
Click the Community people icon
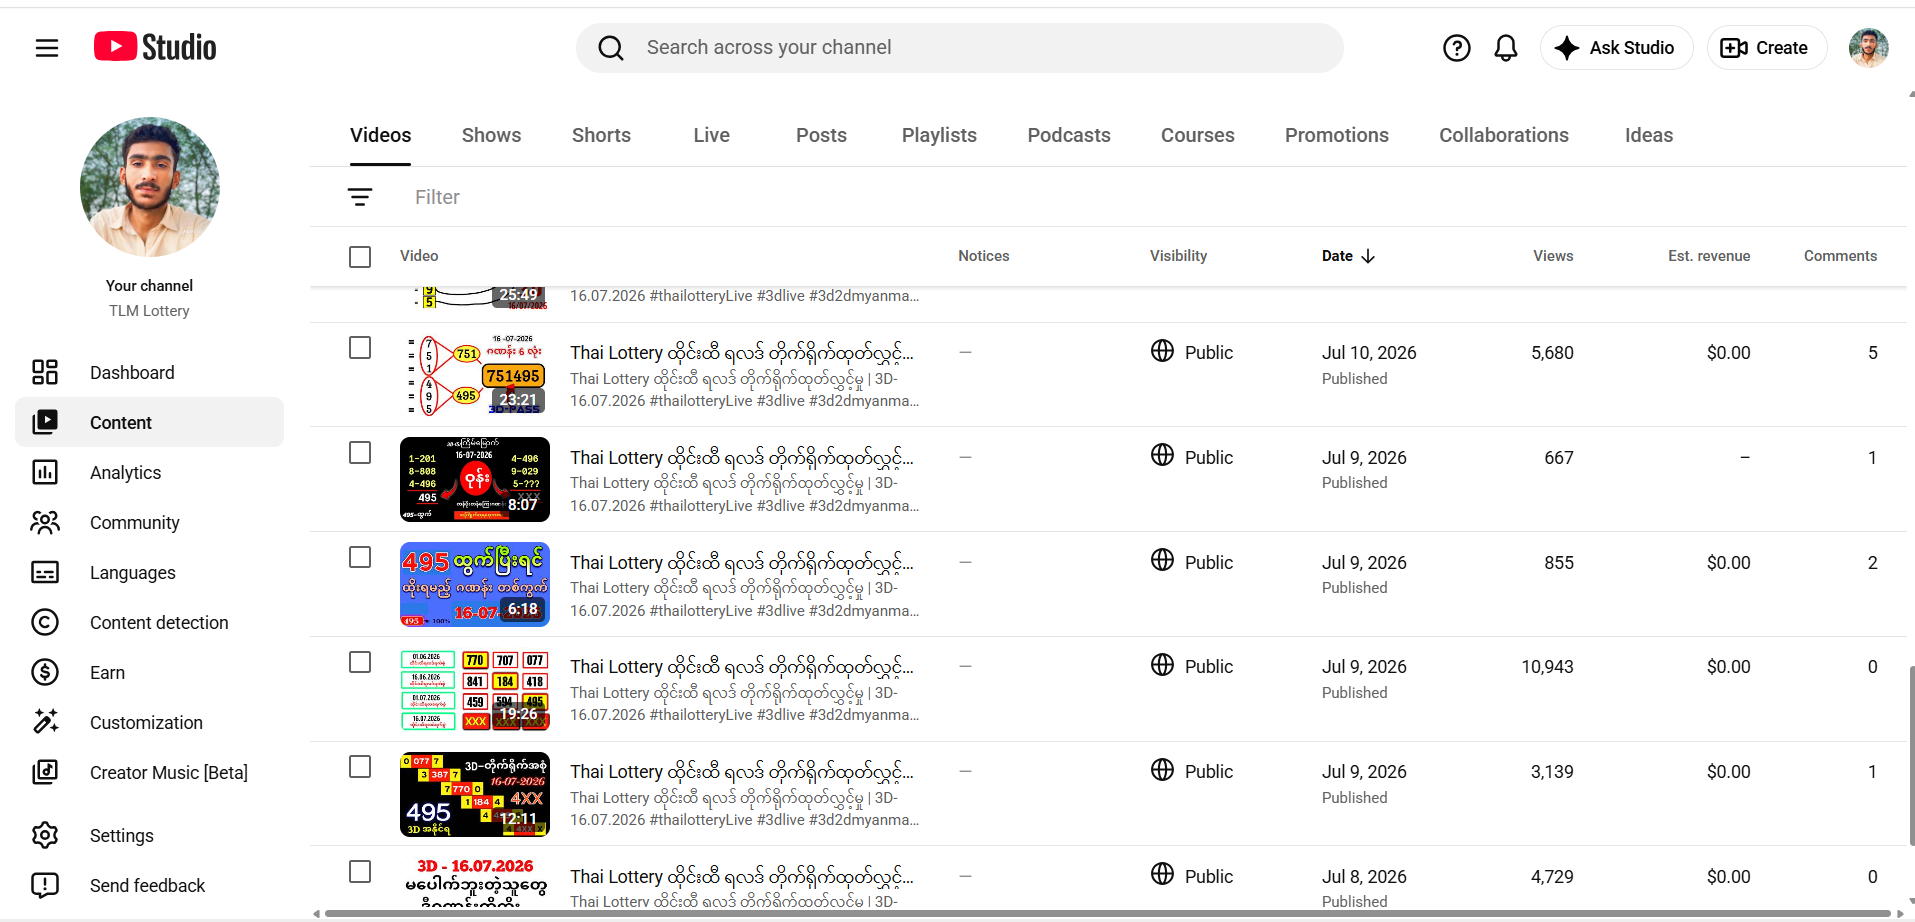click(x=45, y=522)
